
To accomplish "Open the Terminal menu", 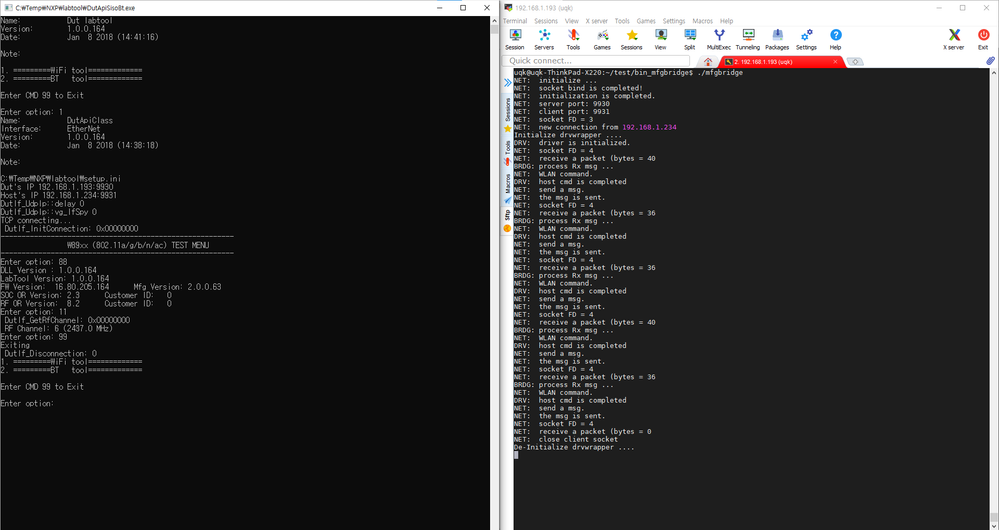I will click(x=515, y=21).
